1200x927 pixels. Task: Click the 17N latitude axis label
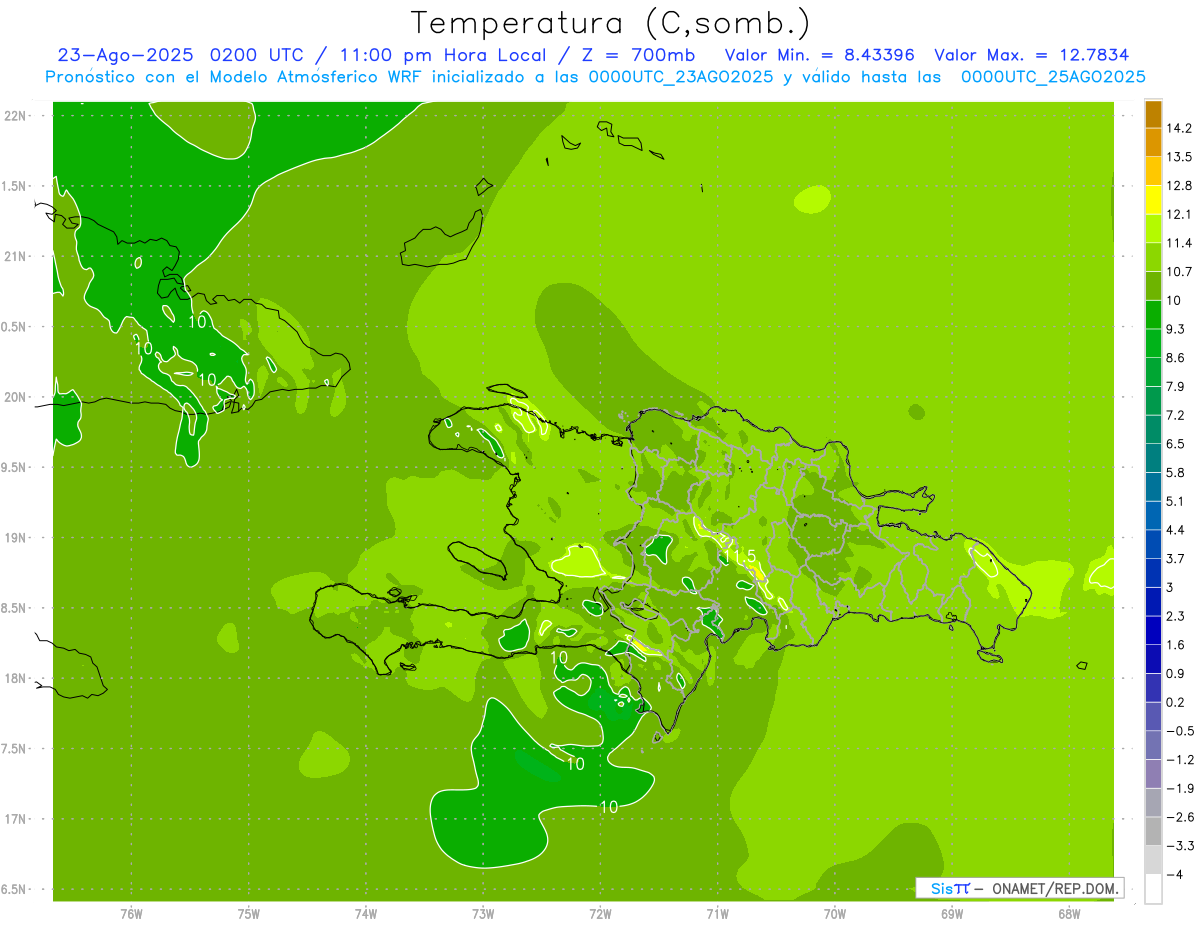pyautogui.click(x=16, y=820)
